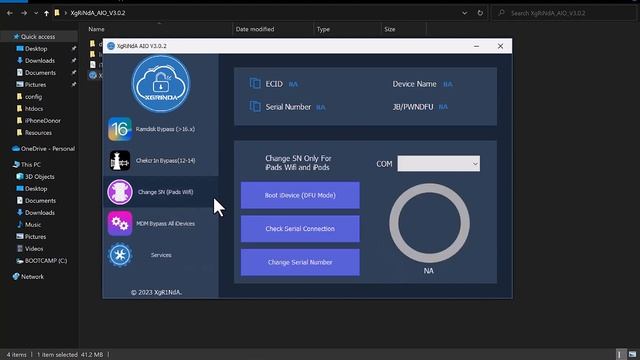Click the NA value beside JB/PWNDFU
Viewport: 640px width, 360px height.
coord(443,107)
